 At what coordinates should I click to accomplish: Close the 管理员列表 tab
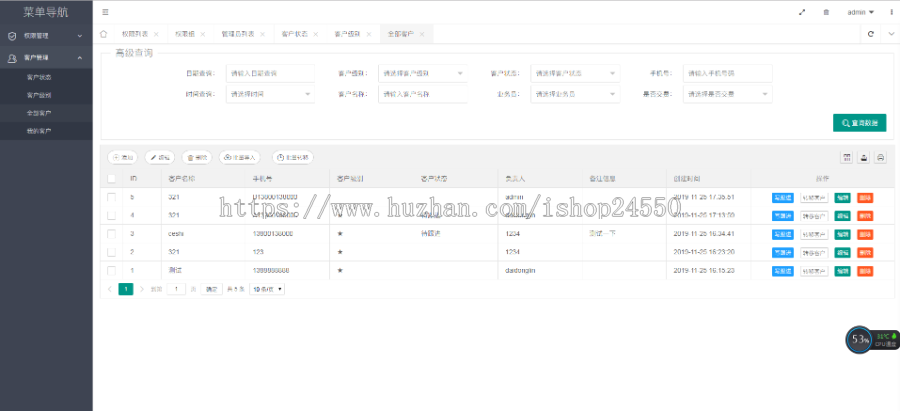click(262, 34)
